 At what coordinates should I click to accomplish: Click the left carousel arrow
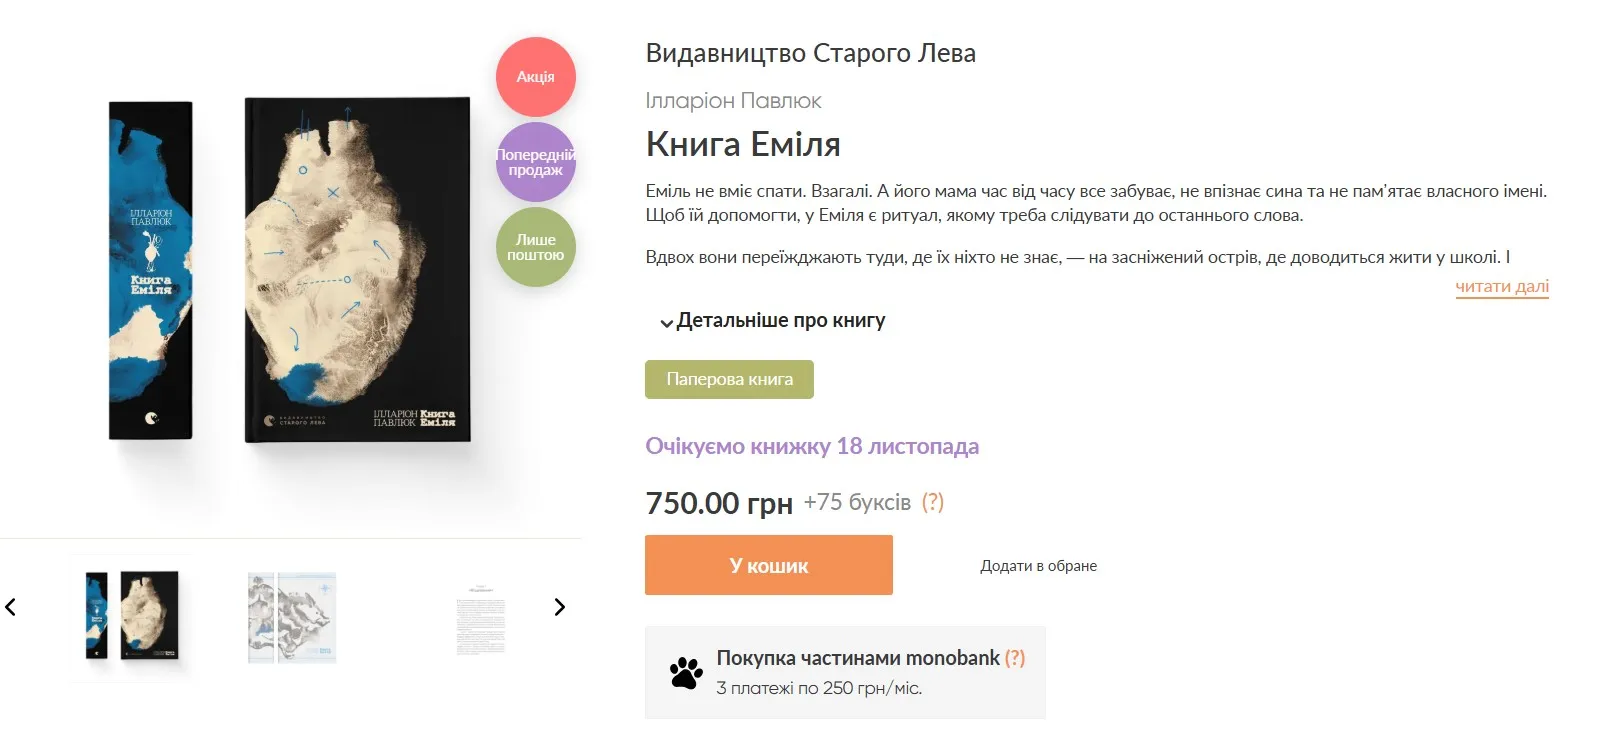pyautogui.click(x=12, y=606)
